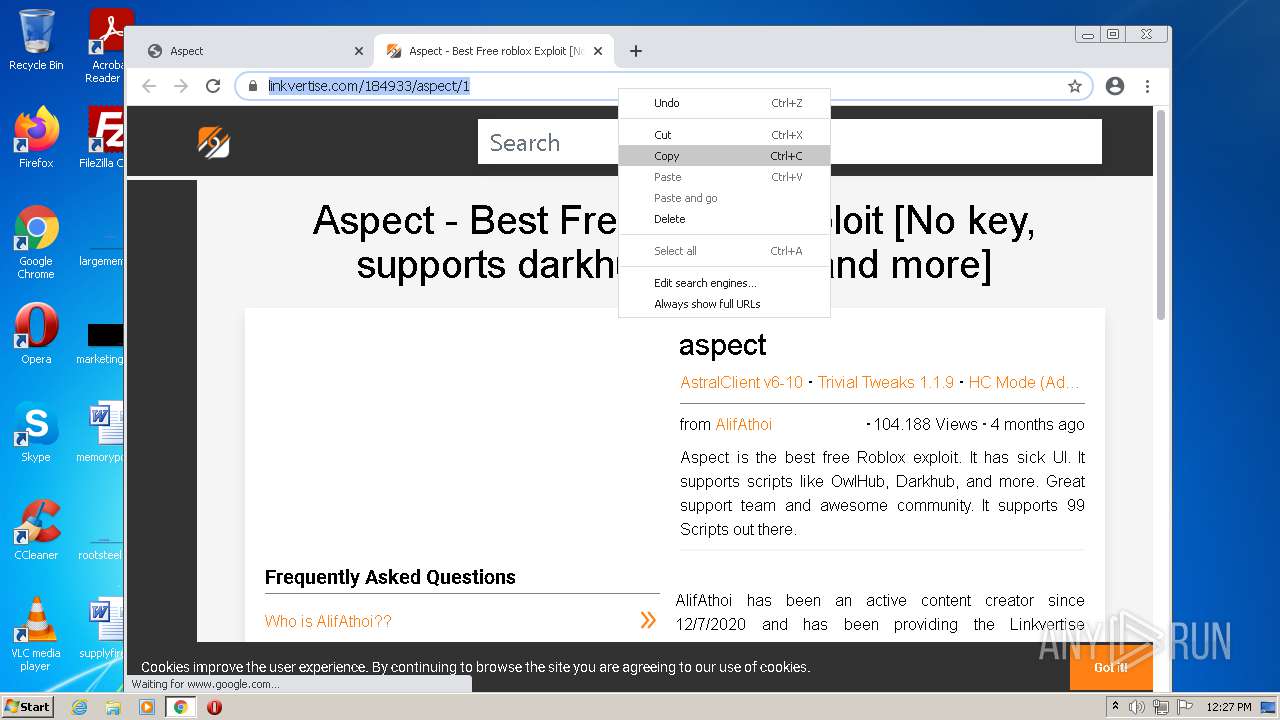Choose Cut in context menu

(x=724, y=135)
